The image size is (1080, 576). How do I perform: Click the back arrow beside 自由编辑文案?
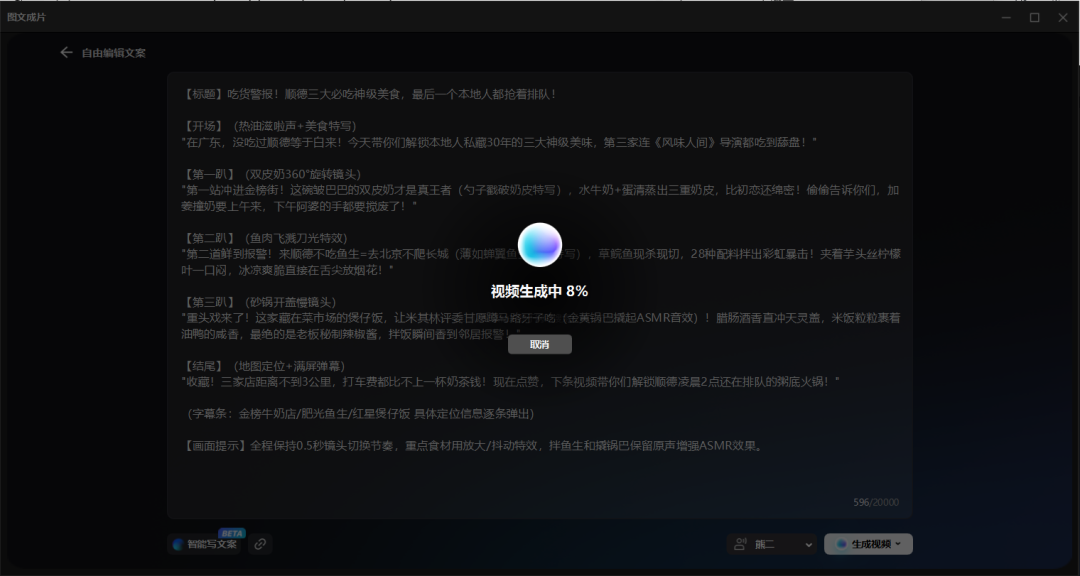point(66,52)
